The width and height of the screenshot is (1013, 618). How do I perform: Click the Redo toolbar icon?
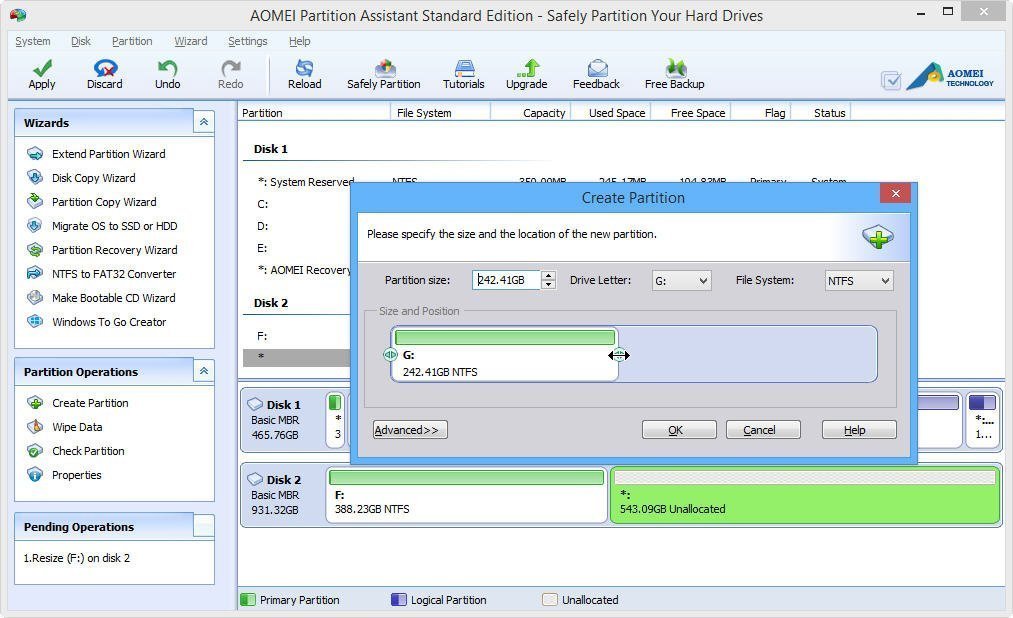coord(231,68)
